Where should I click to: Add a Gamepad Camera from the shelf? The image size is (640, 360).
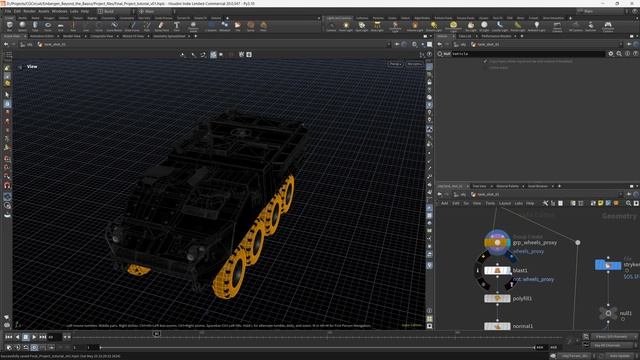coord(608,27)
